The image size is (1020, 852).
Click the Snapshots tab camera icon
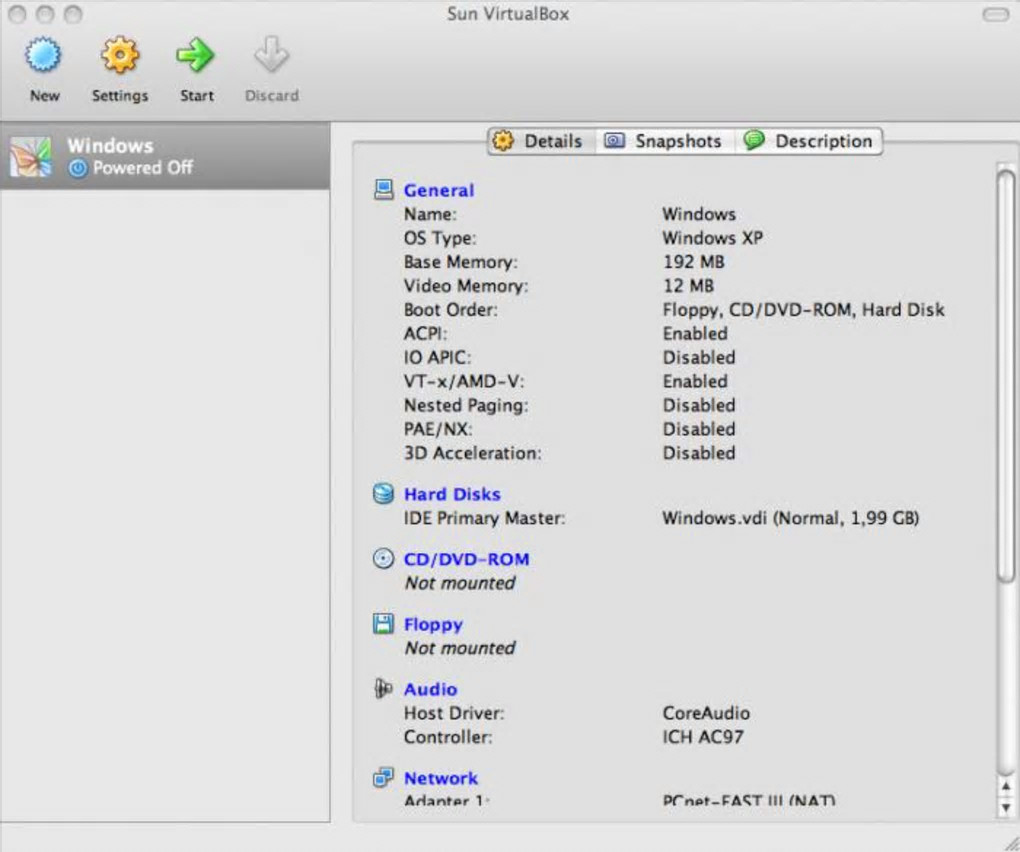coord(614,140)
